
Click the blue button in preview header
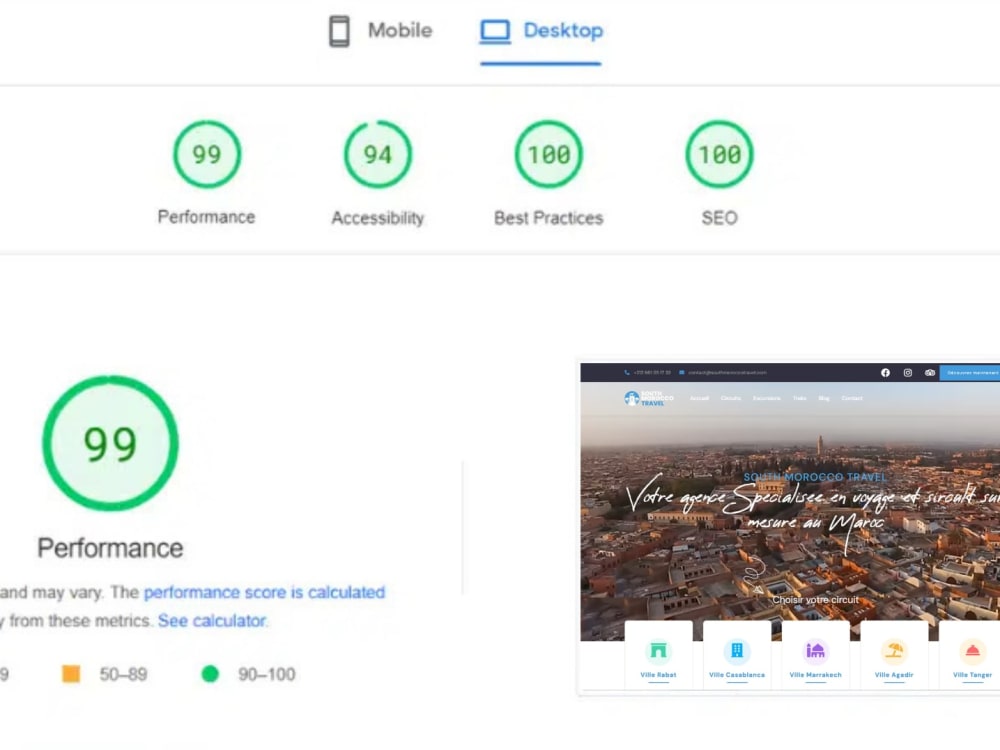pyautogui.click(x=970, y=372)
